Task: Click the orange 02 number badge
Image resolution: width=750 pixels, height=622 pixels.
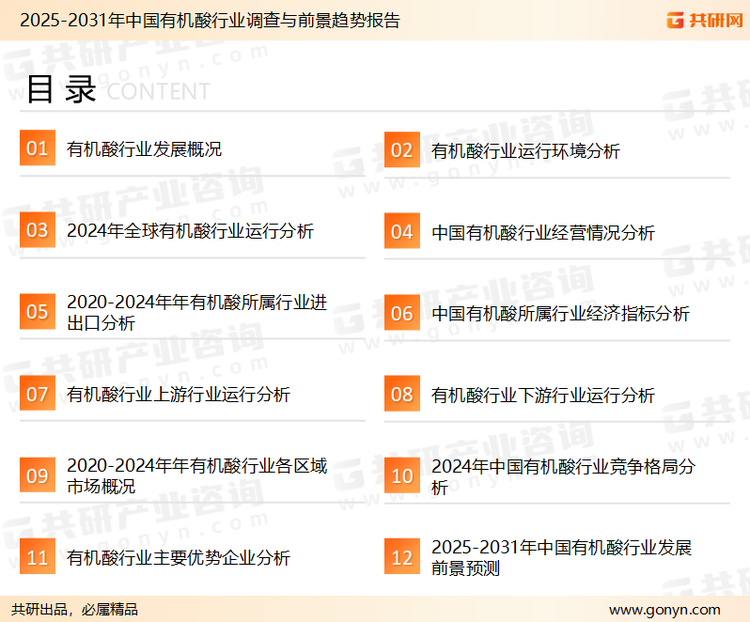Action: [402, 150]
